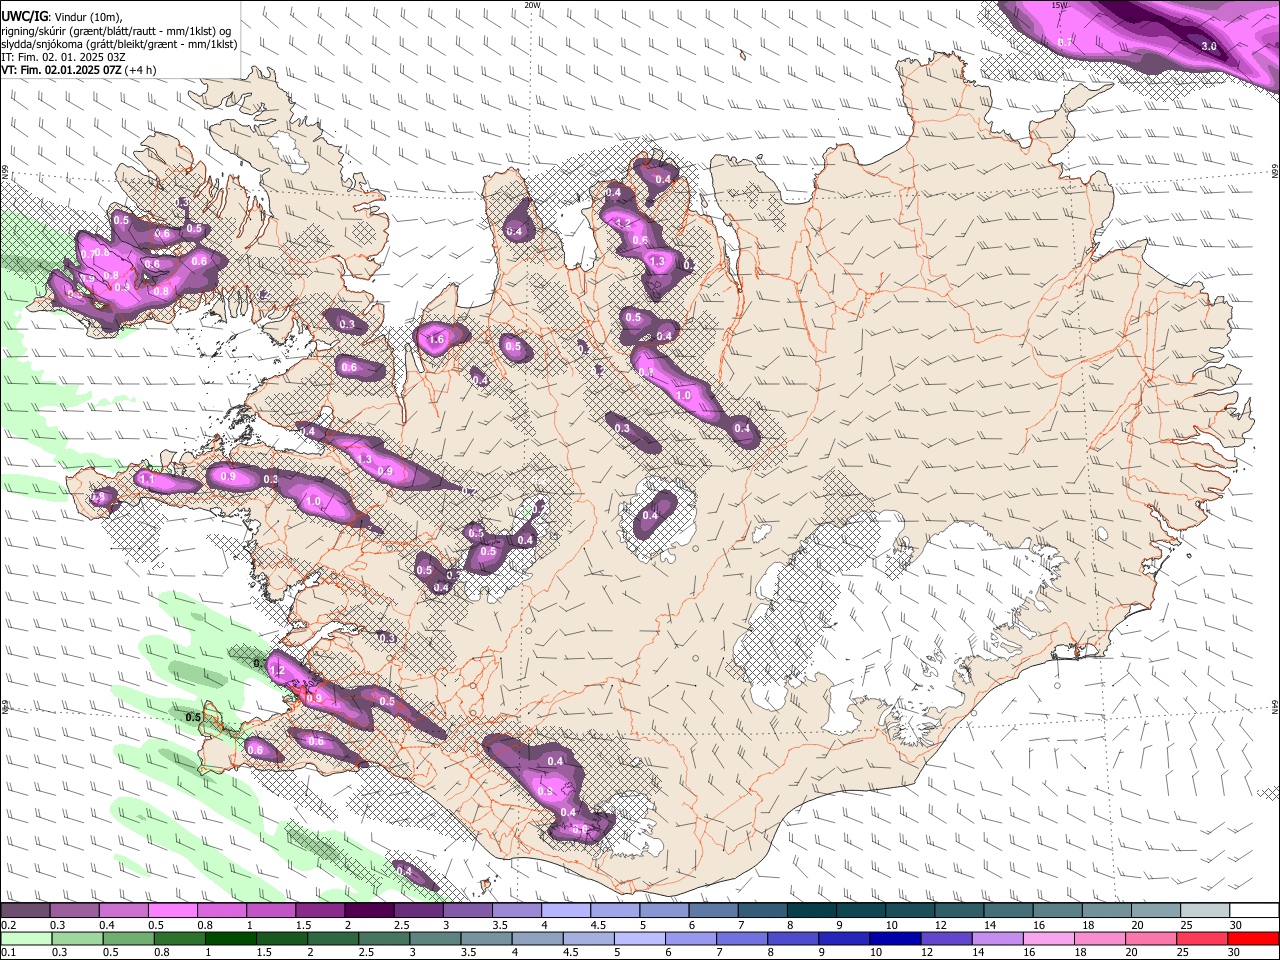Pick the bright red swatch after 30 in bottom legend row

coord(1255,939)
